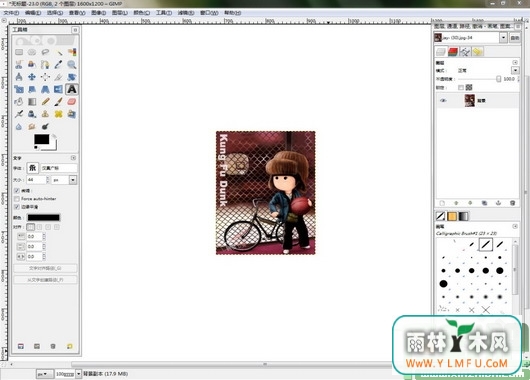Toggle the eye visibility of the layer
This screenshot has height=380, width=530.
click(x=443, y=100)
